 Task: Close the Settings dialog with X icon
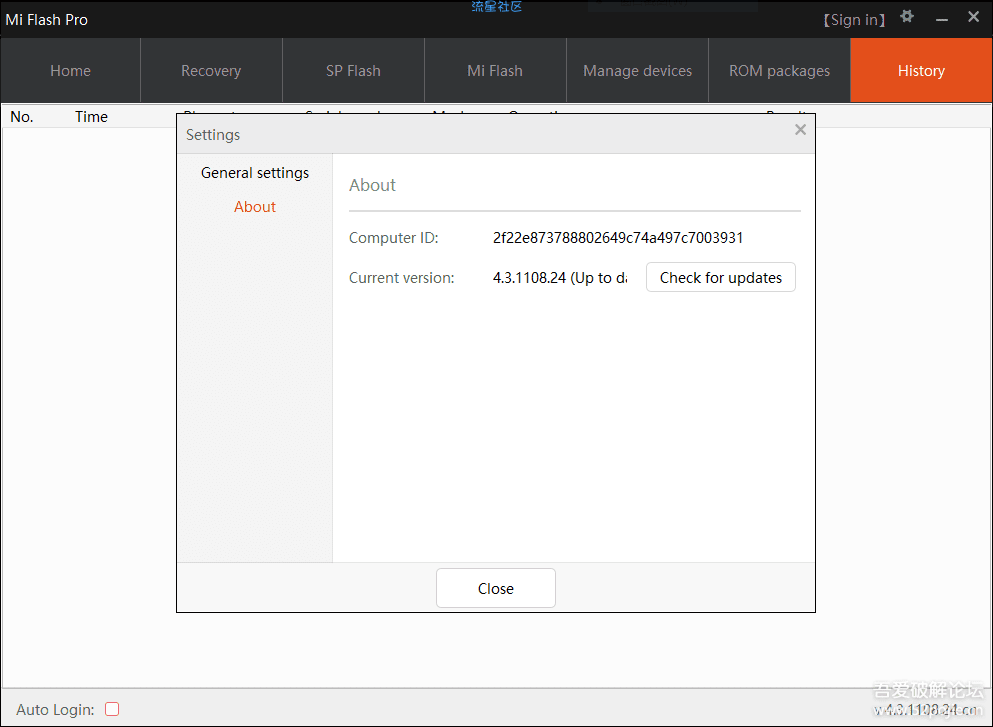click(x=800, y=130)
